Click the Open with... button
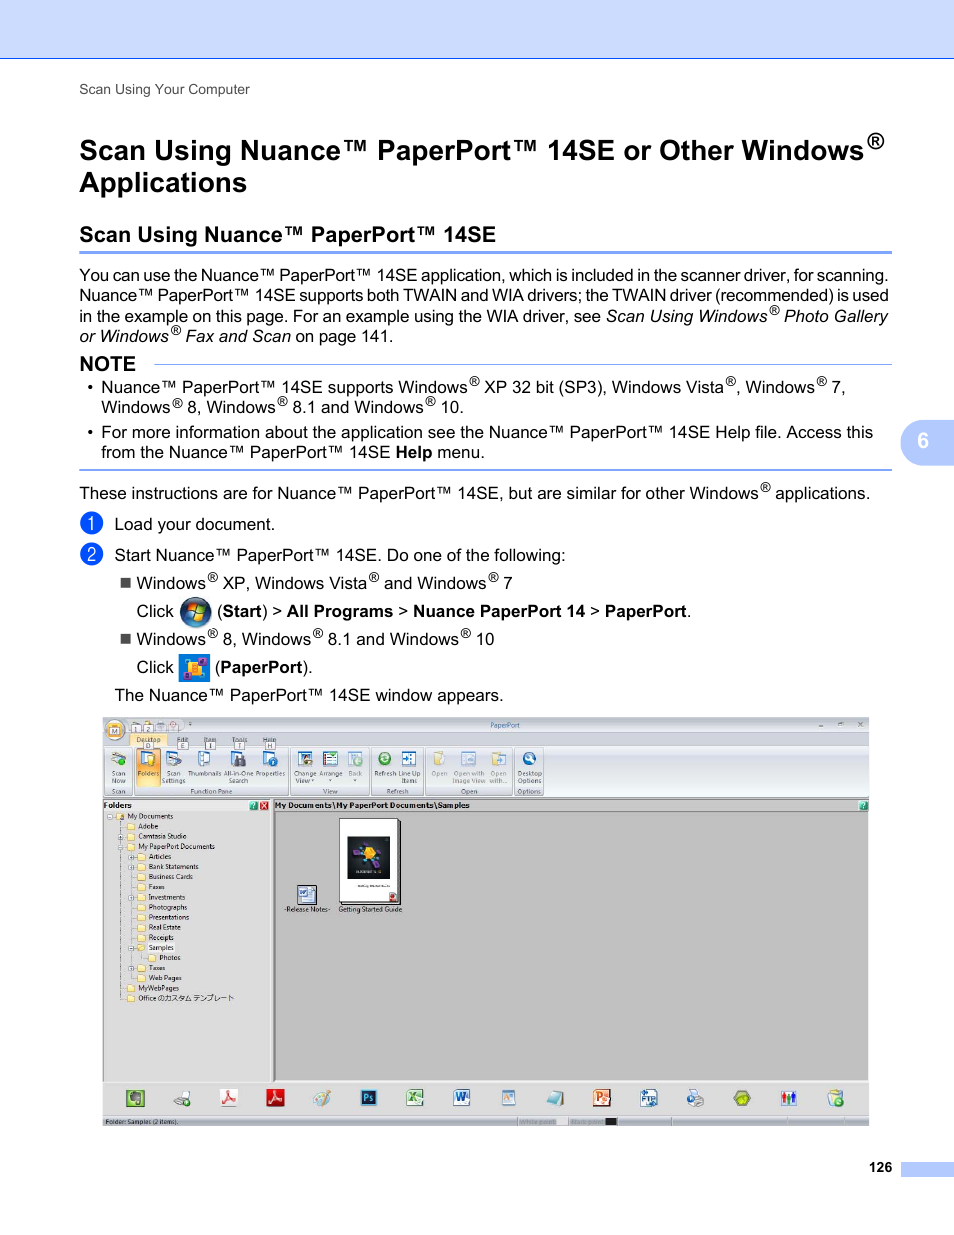954x1235 pixels. tap(498, 767)
